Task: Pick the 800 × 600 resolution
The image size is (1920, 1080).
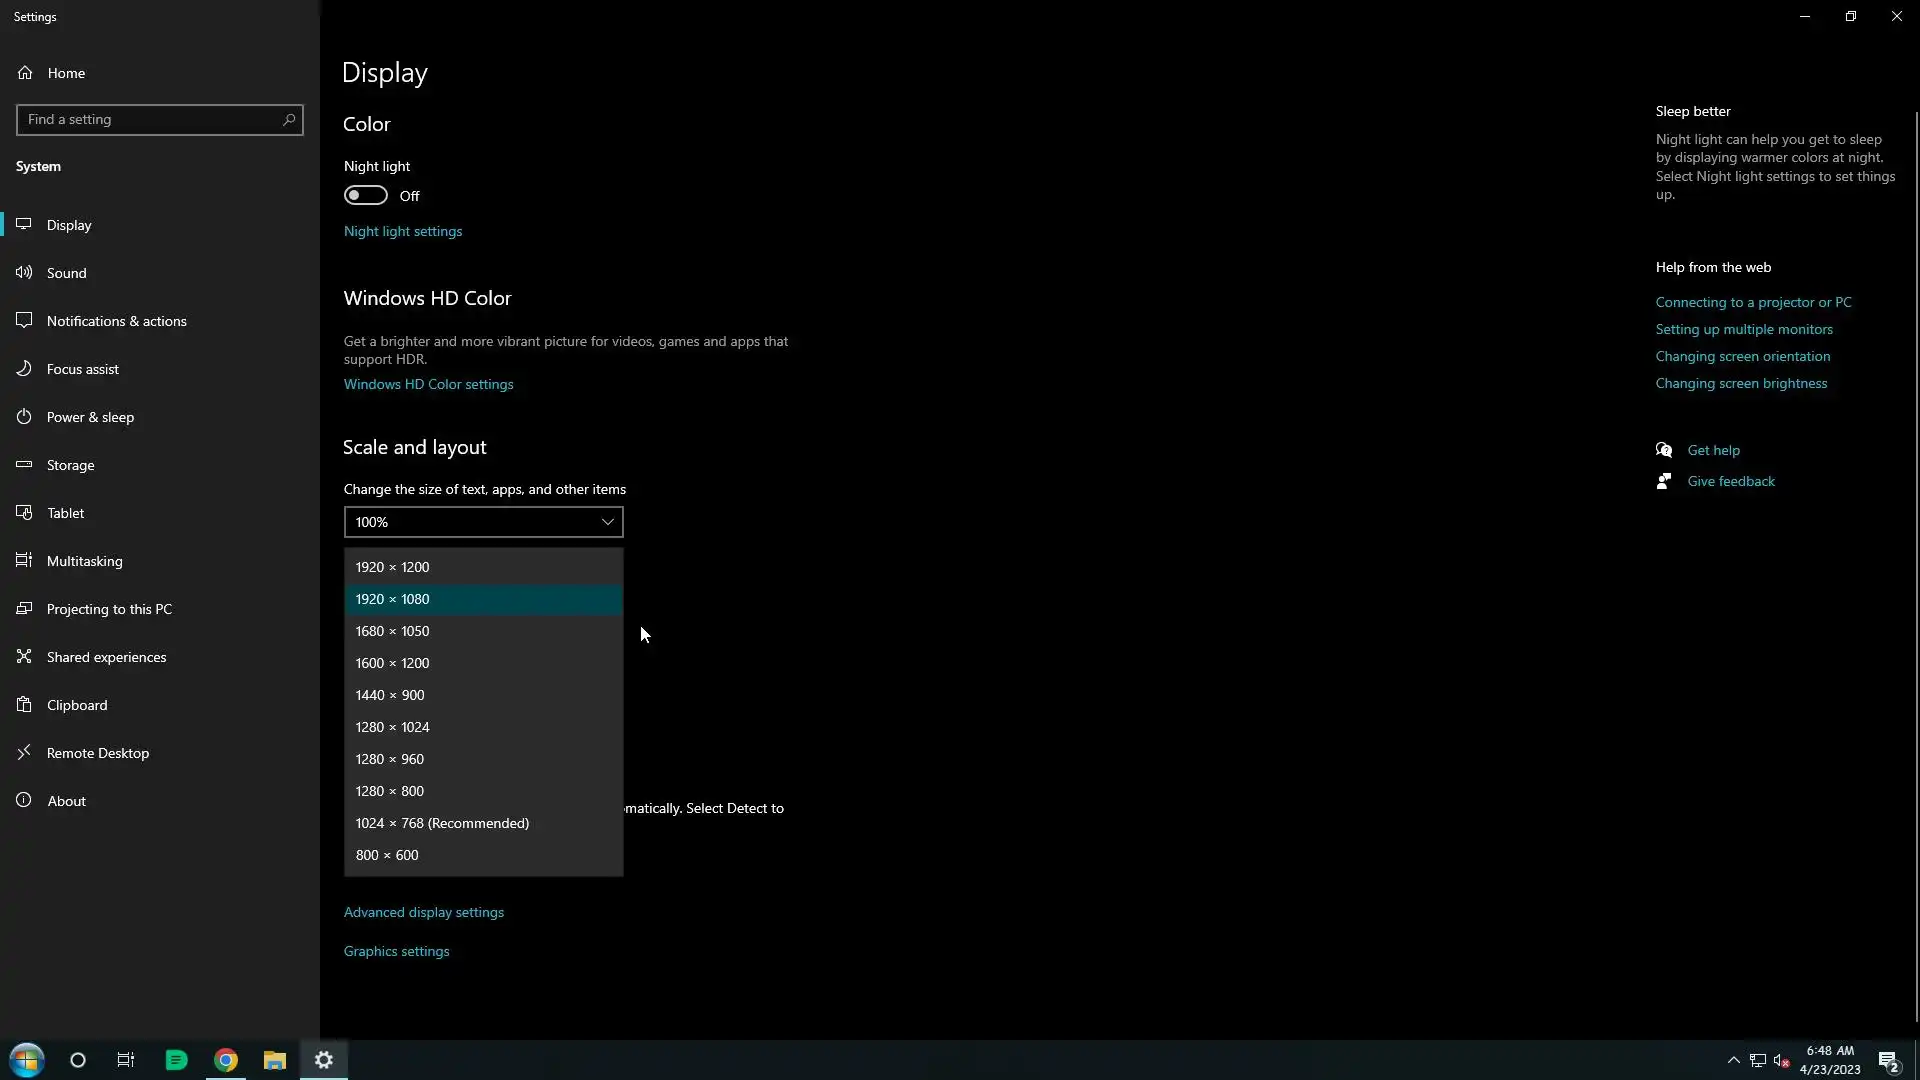Action: 387,855
